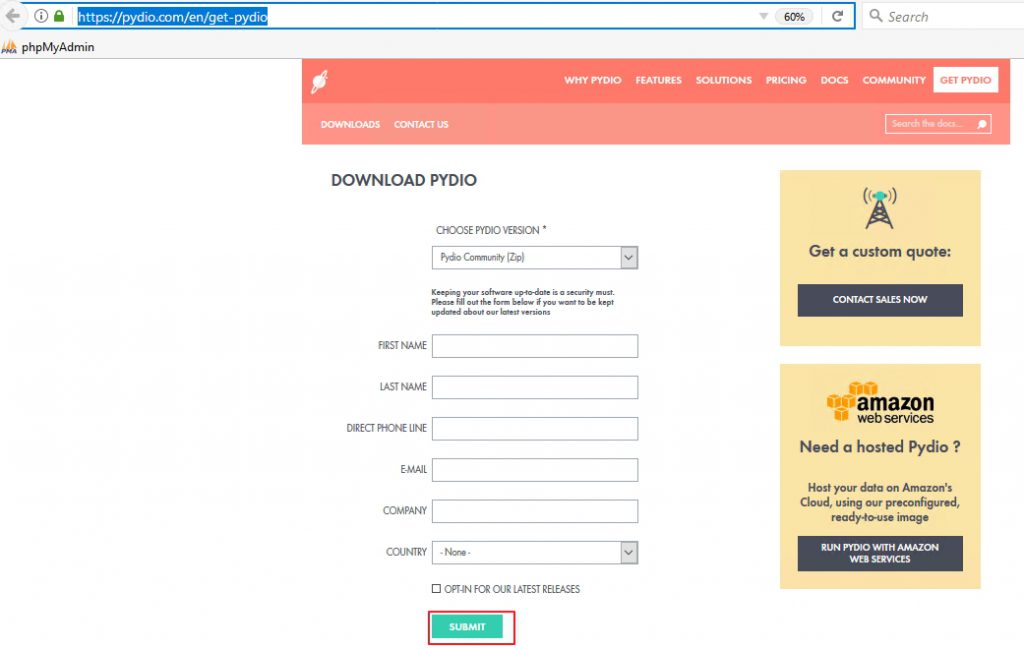Click the page reload icon
The image size is (1024, 649).
pos(837,16)
